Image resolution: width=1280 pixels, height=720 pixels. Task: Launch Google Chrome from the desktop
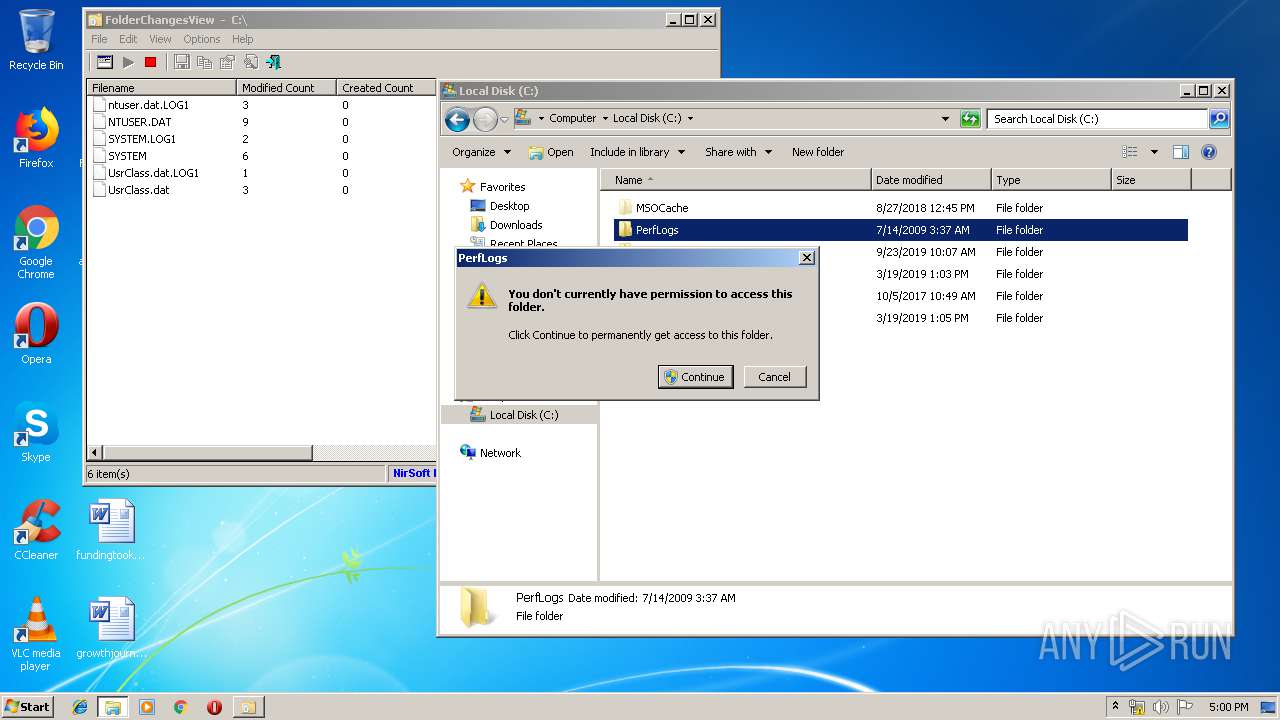click(x=36, y=243)
